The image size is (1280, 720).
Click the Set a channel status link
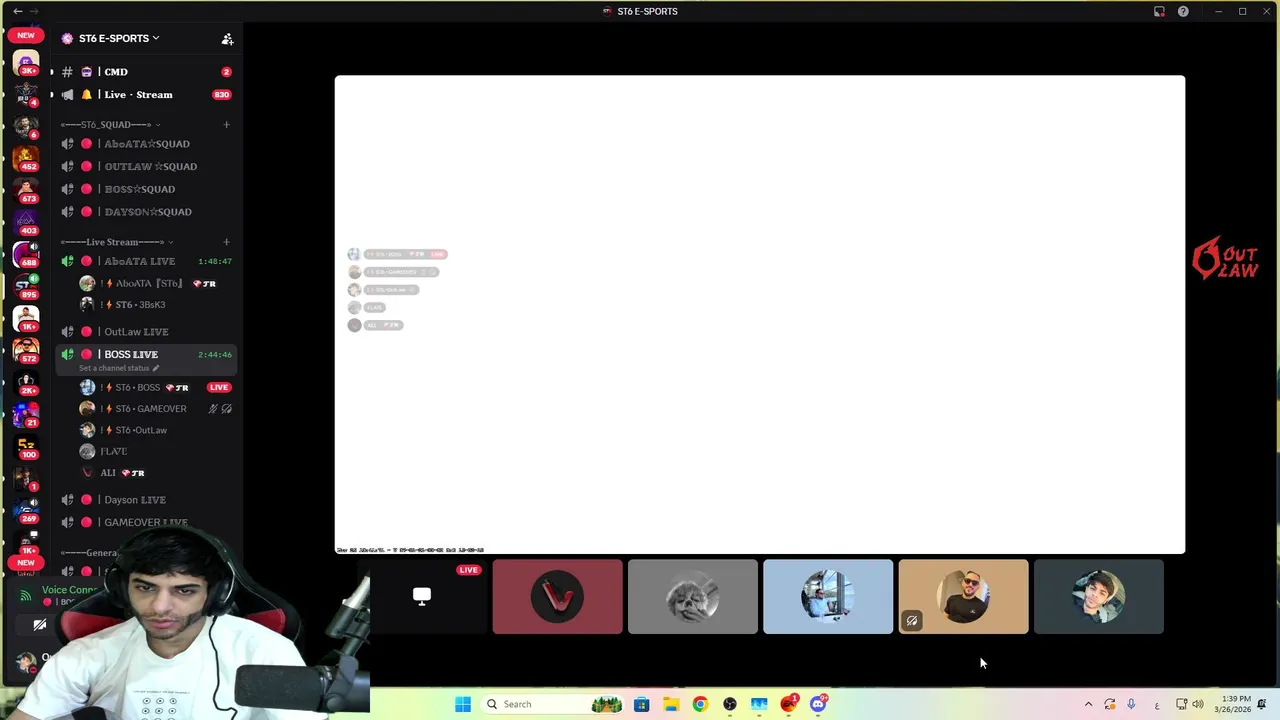coord(119,368)
